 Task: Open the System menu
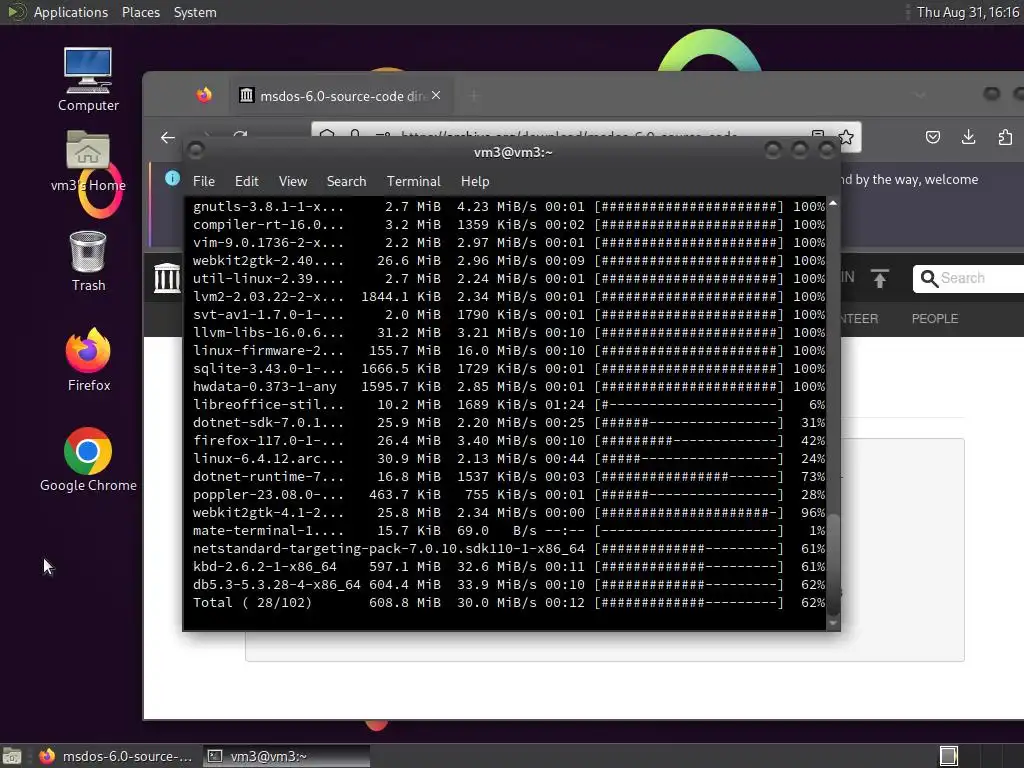coord(195,12)
